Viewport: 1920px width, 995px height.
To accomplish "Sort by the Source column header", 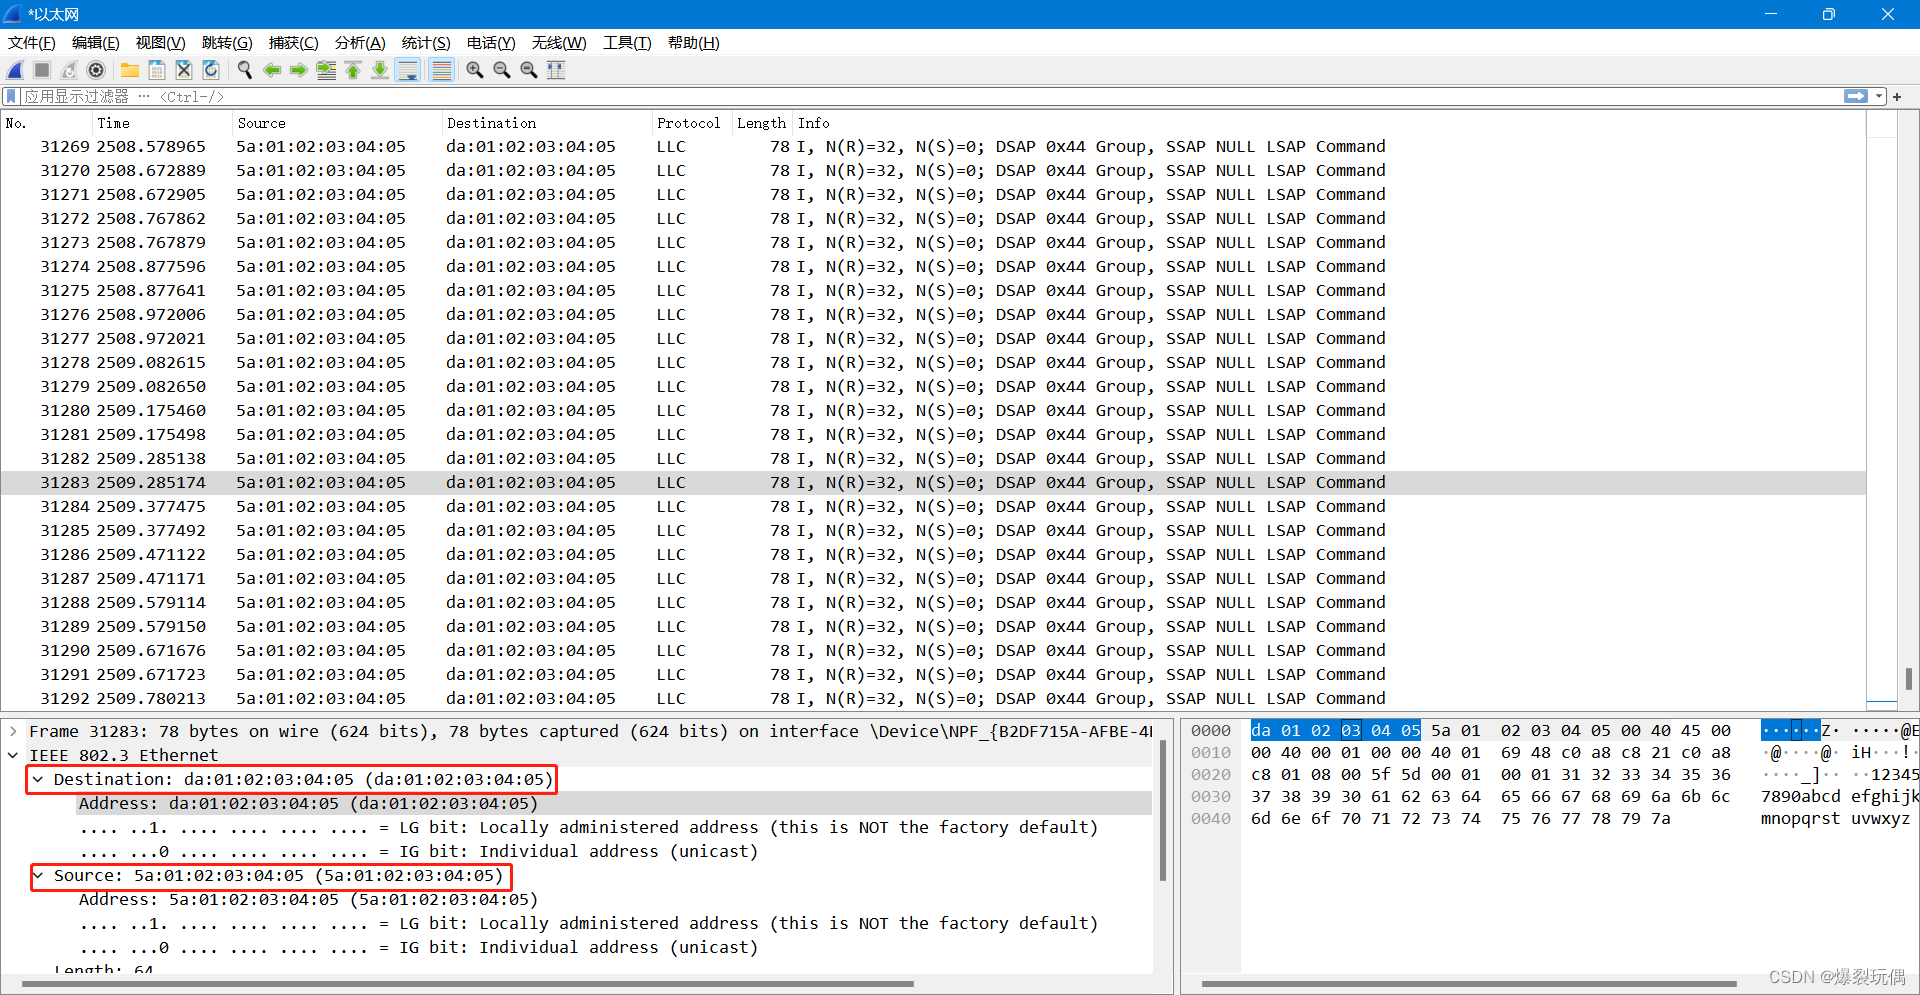I will point(336,123).
